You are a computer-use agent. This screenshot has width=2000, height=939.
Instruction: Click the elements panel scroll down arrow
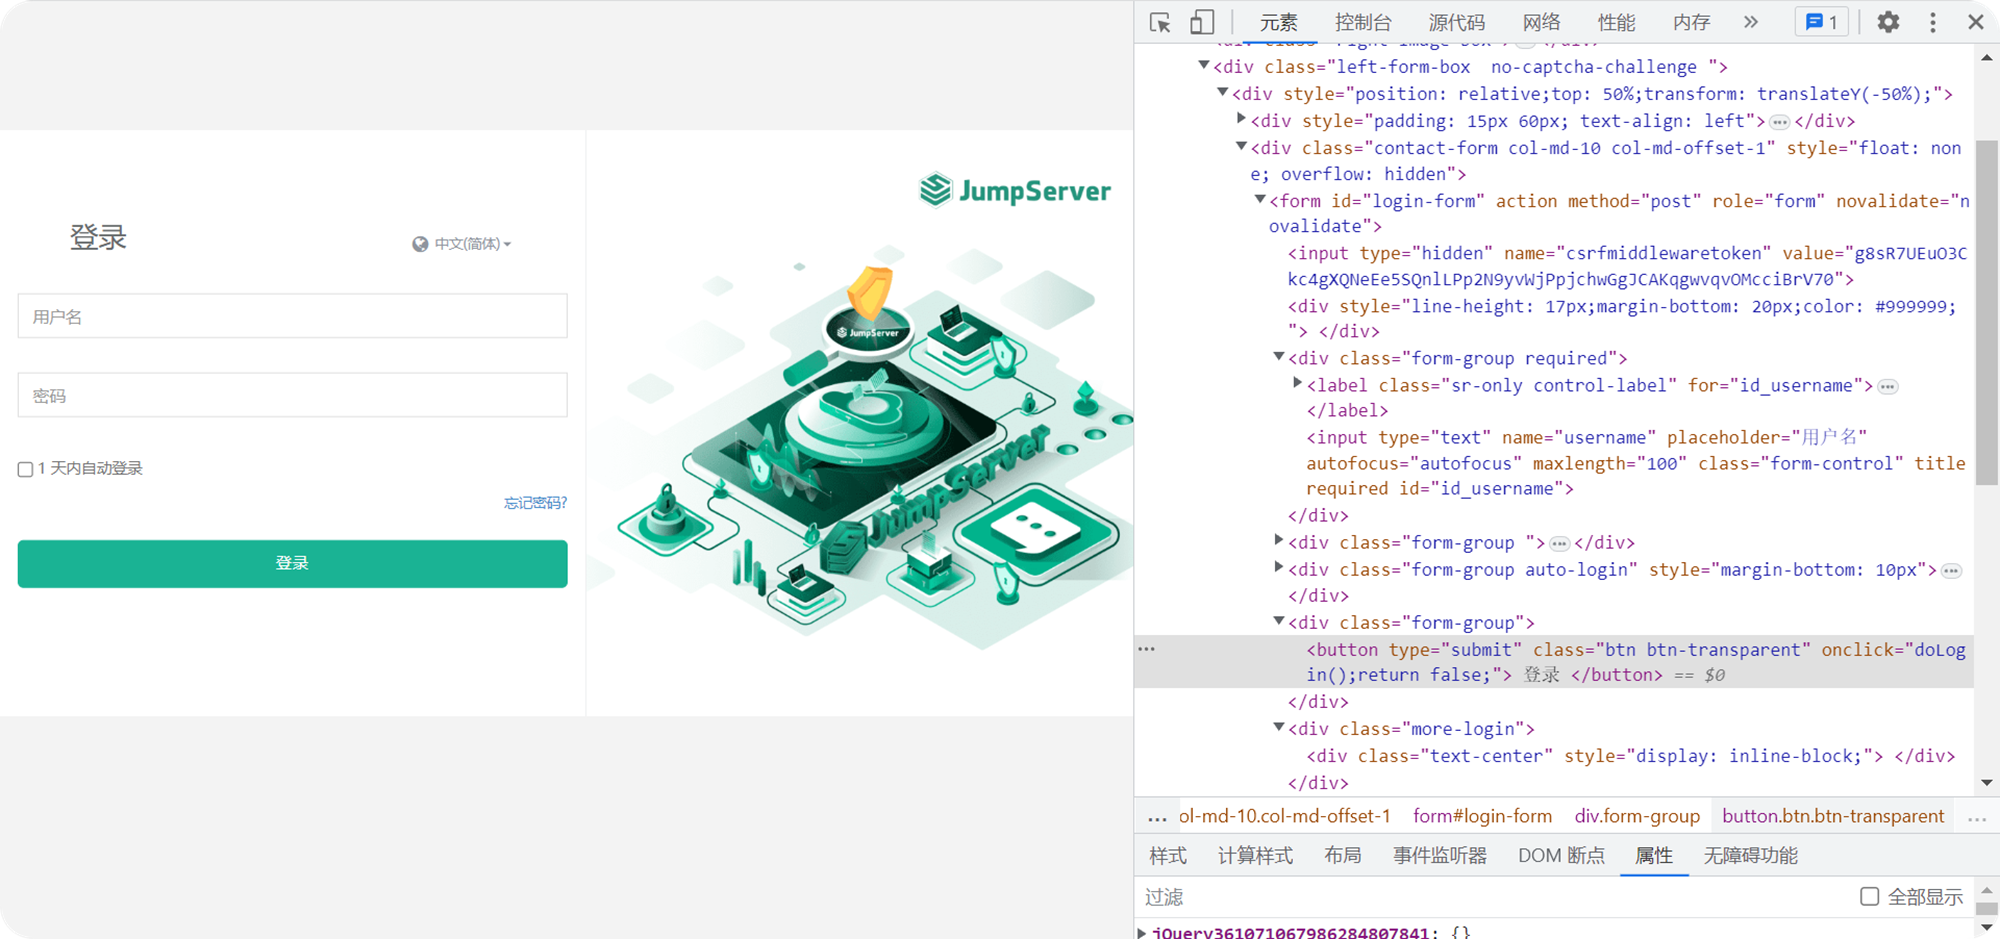point(1987,782)
